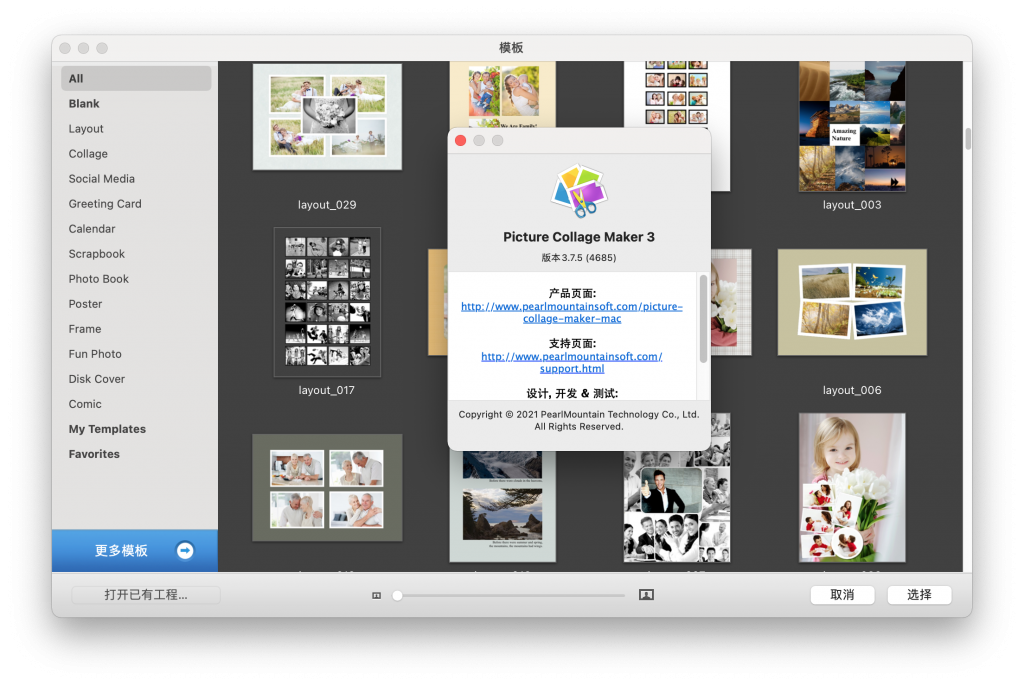1024x686 pixels.
Task: Select the layout_003 template thumbnail
Action: click(x=852, y=126)
